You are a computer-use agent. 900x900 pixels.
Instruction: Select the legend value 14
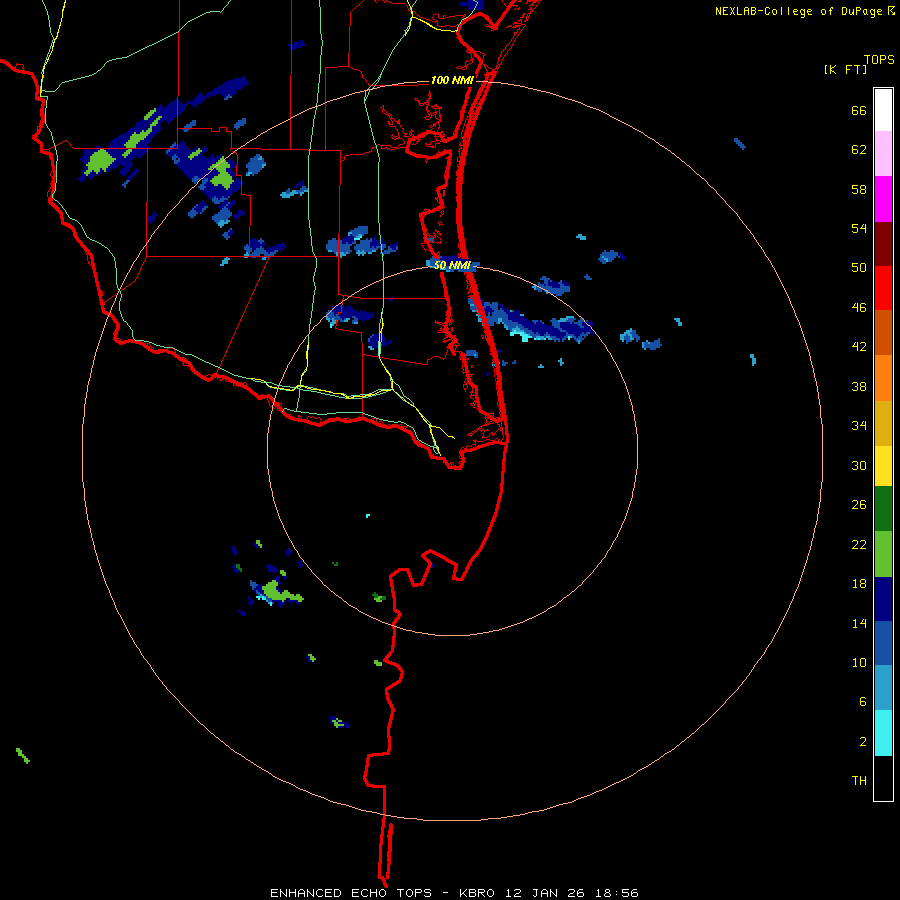[x=859, y=623]
